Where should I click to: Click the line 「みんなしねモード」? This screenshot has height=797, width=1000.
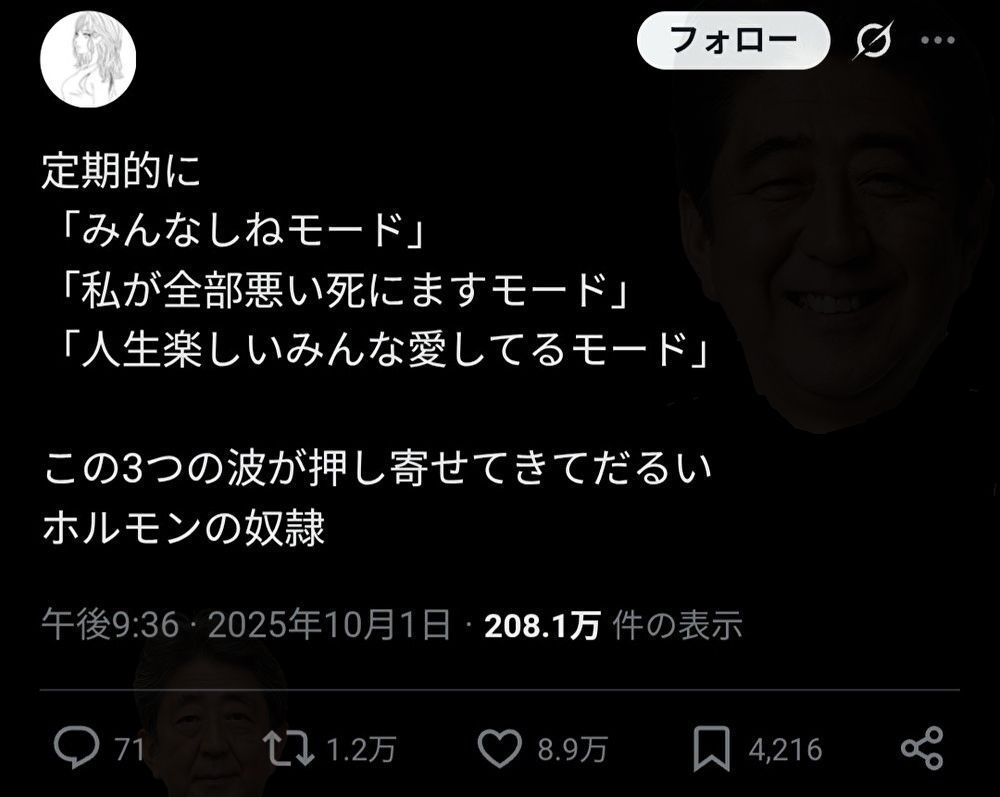[241, 229]
